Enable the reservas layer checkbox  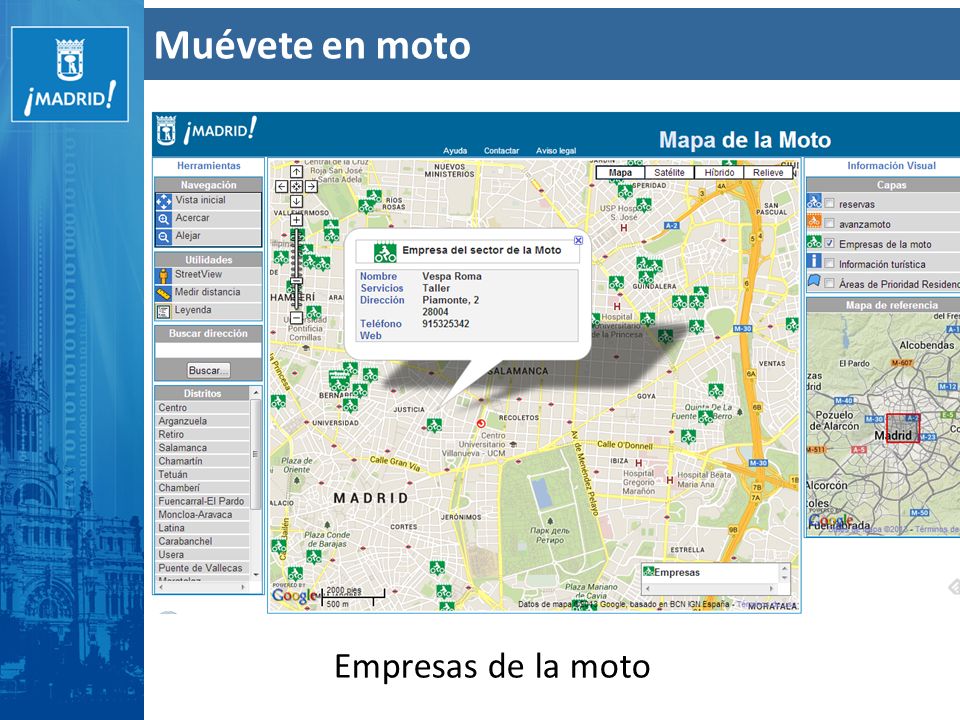coord(830,203)
